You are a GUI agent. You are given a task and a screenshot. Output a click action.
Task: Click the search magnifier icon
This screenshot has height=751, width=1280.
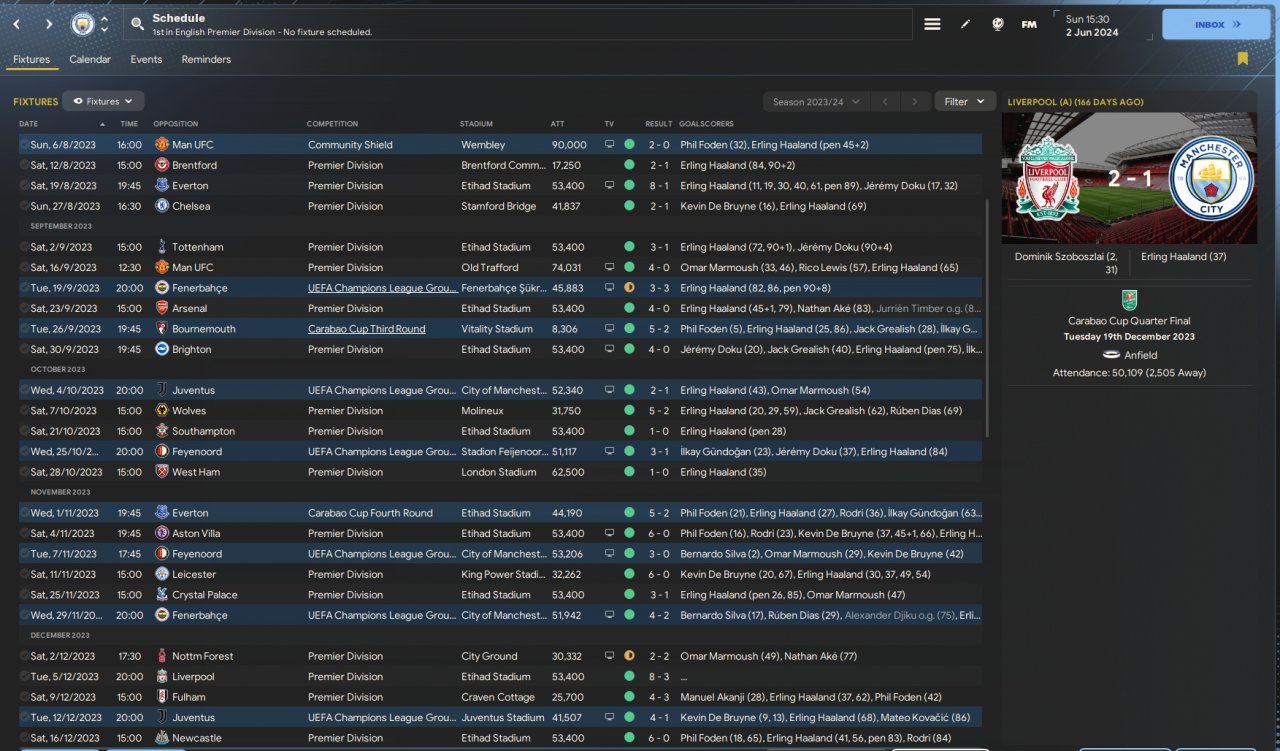137,24
